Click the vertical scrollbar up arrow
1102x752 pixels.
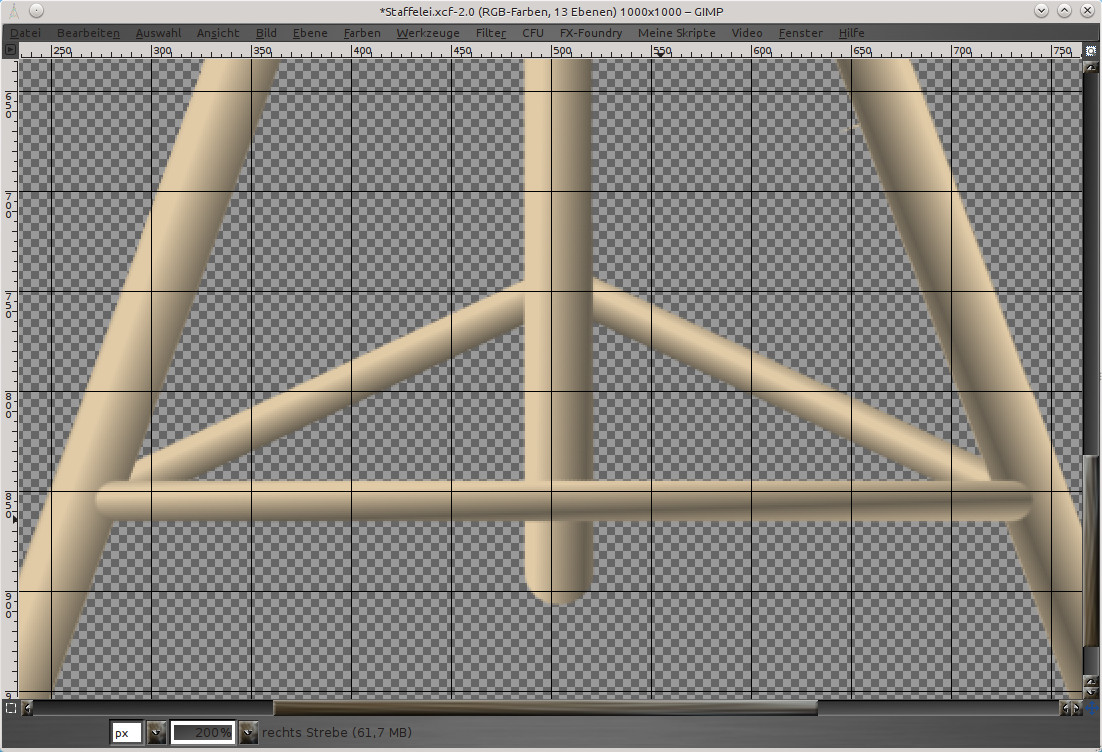point(1089,66)
